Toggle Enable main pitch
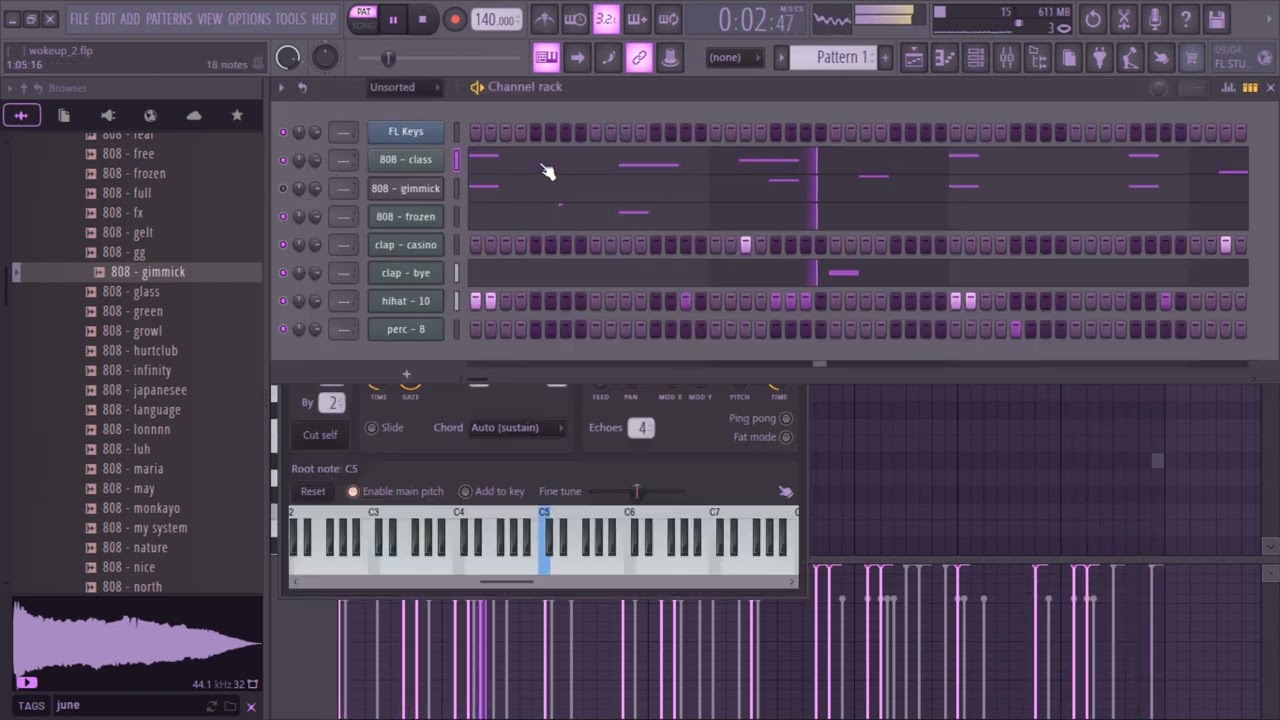 [x=352, y=491]
